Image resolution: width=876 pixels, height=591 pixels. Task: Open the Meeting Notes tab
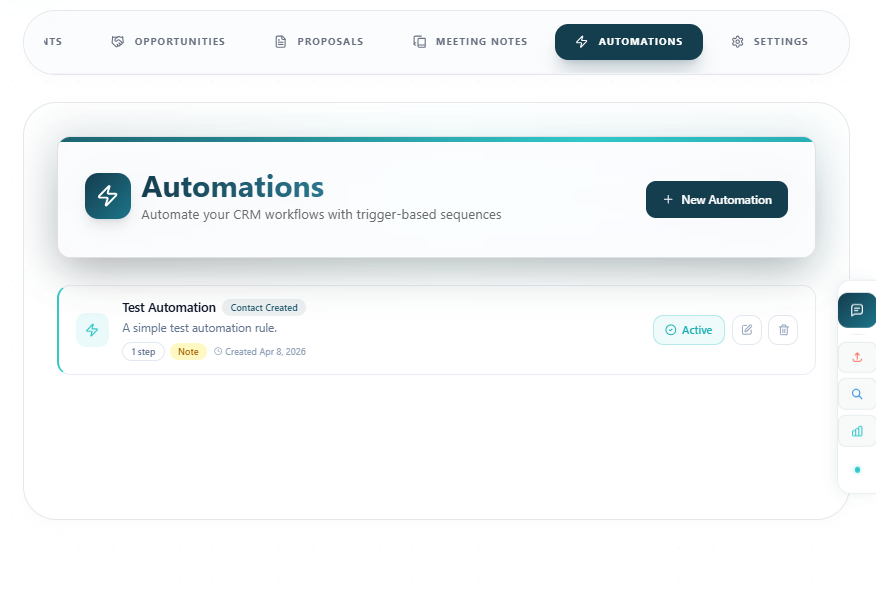pos(470,41)
